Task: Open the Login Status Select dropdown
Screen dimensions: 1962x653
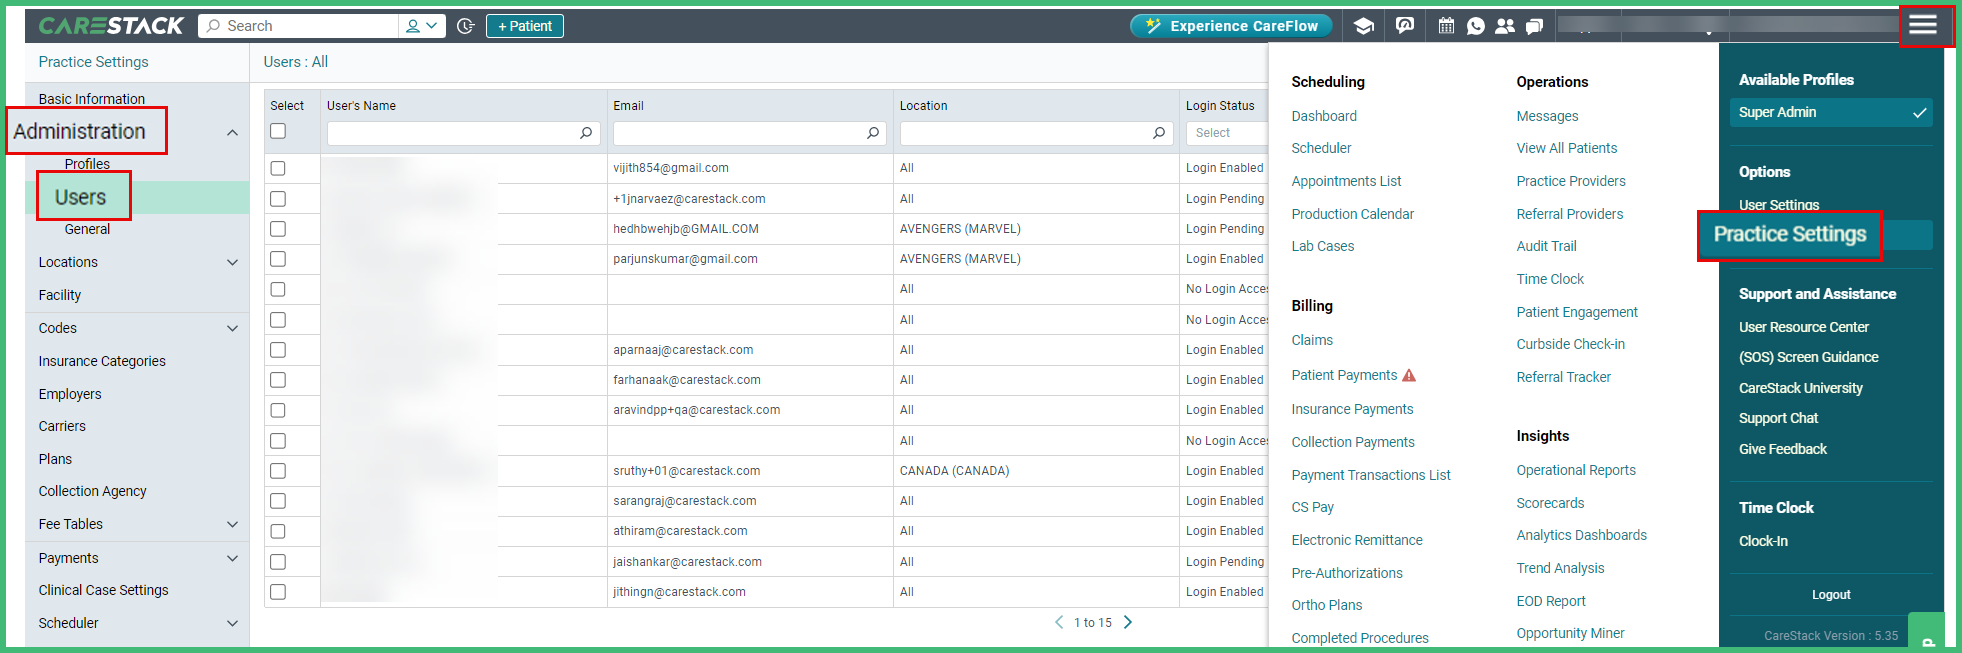Action: click(x=1226, y=133)
